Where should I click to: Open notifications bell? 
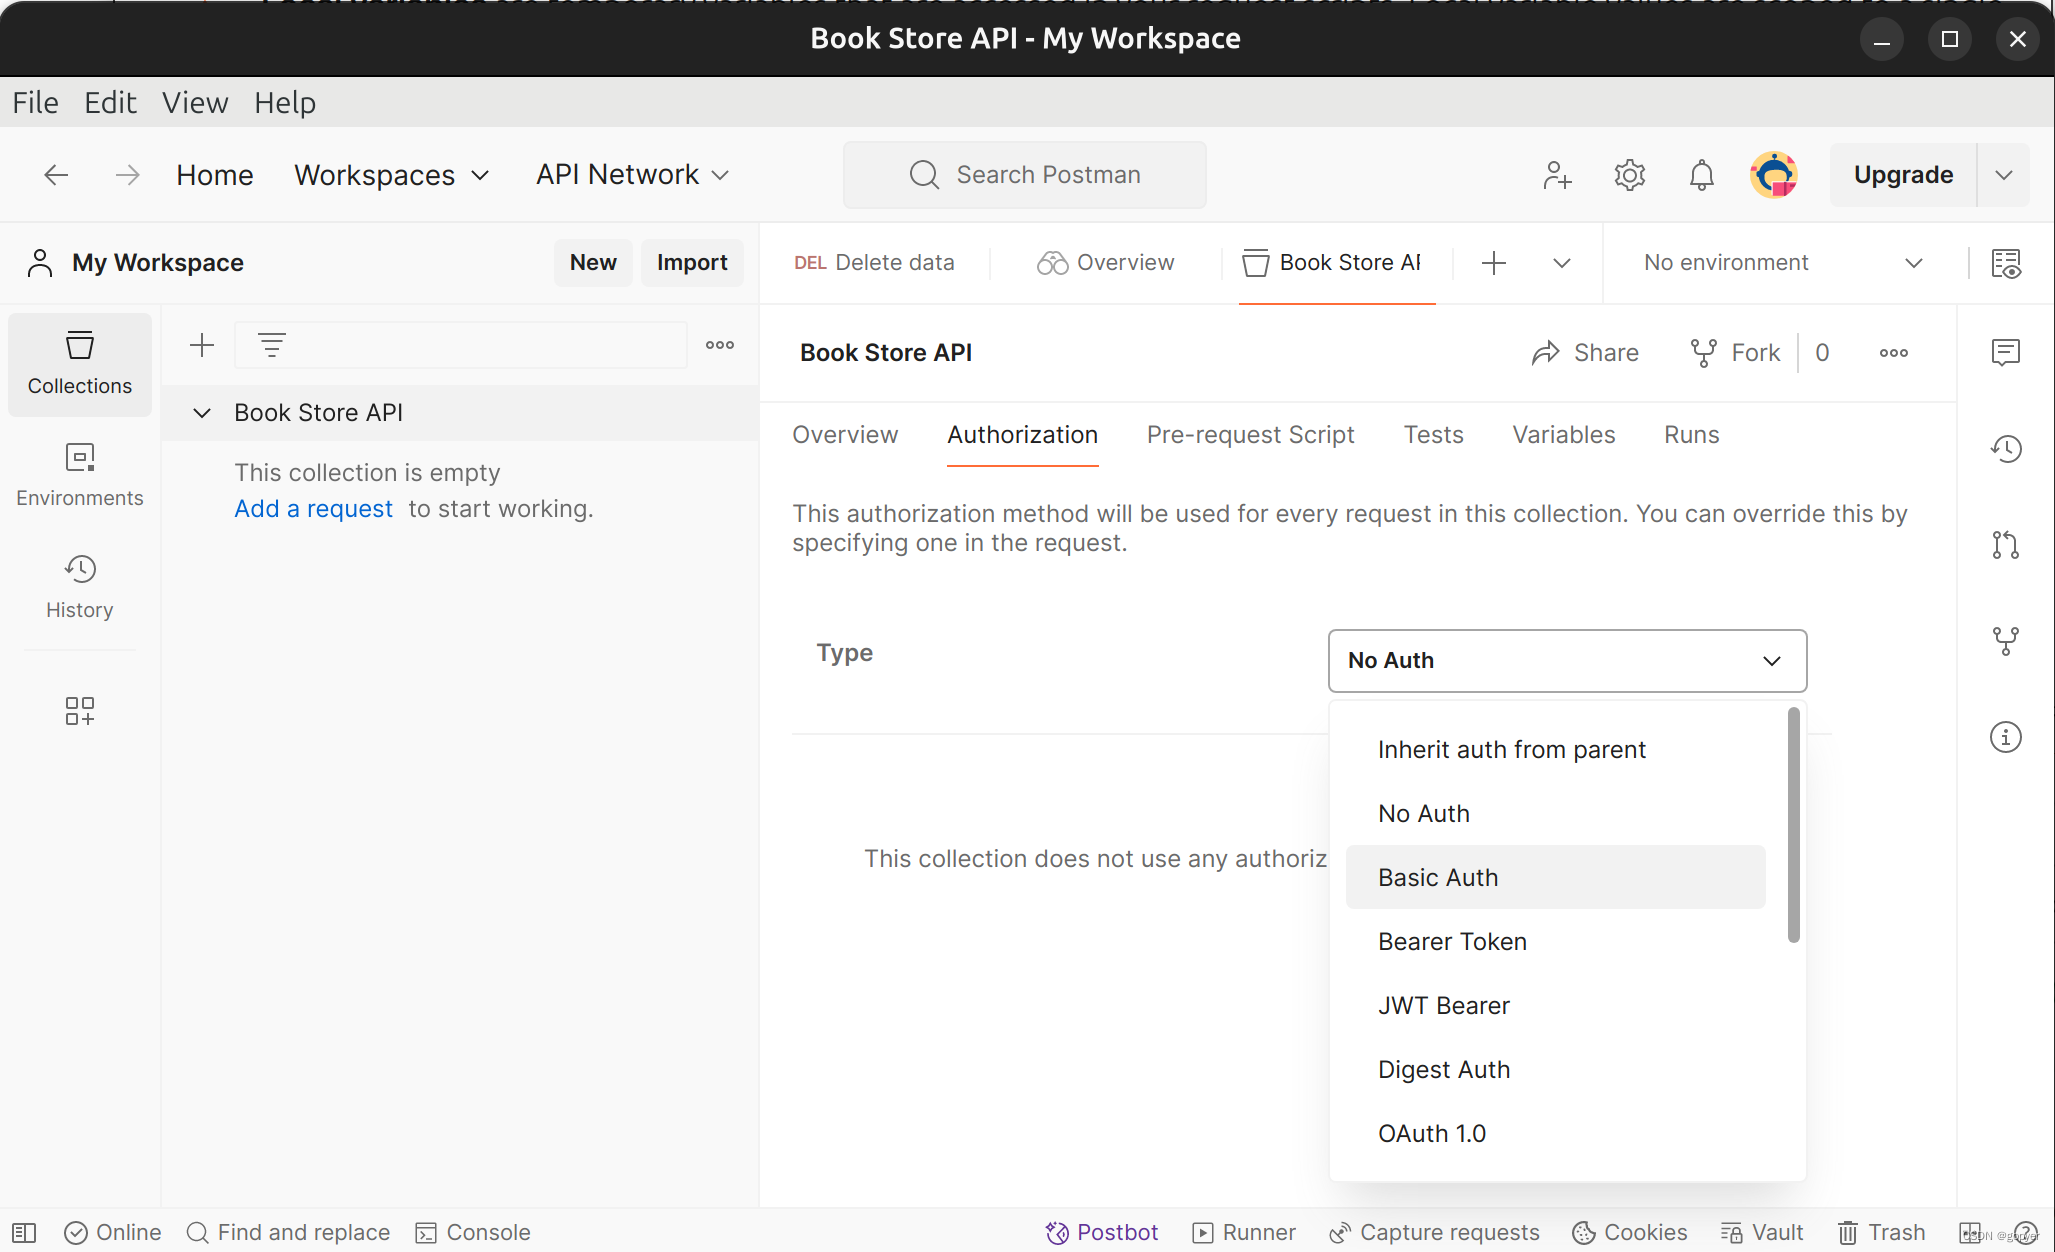(1701, 175)
